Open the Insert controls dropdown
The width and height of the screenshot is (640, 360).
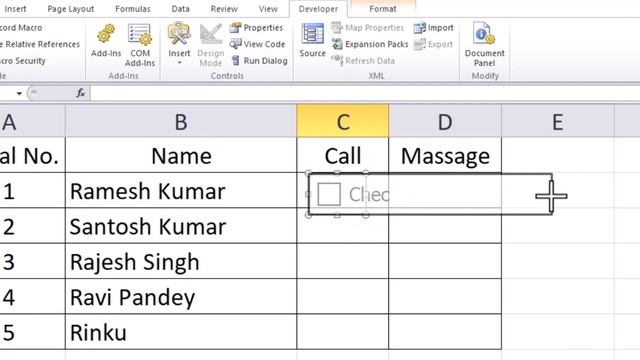tap(179, 44)
